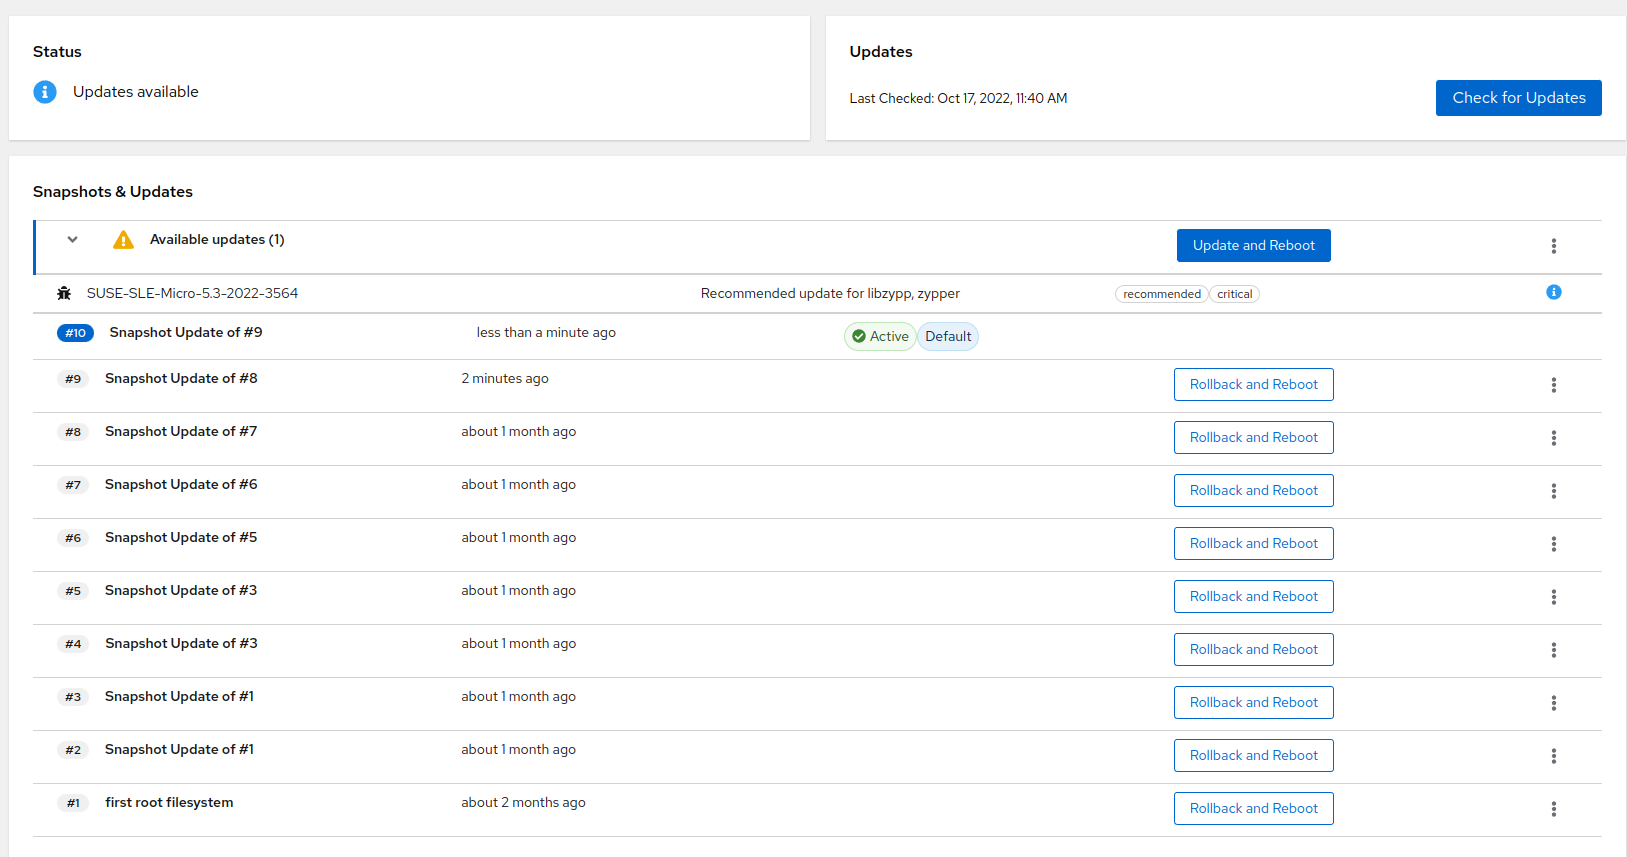Click the warning triangle icon for Available updates
1627x857 pixels.
click(123, 240)
